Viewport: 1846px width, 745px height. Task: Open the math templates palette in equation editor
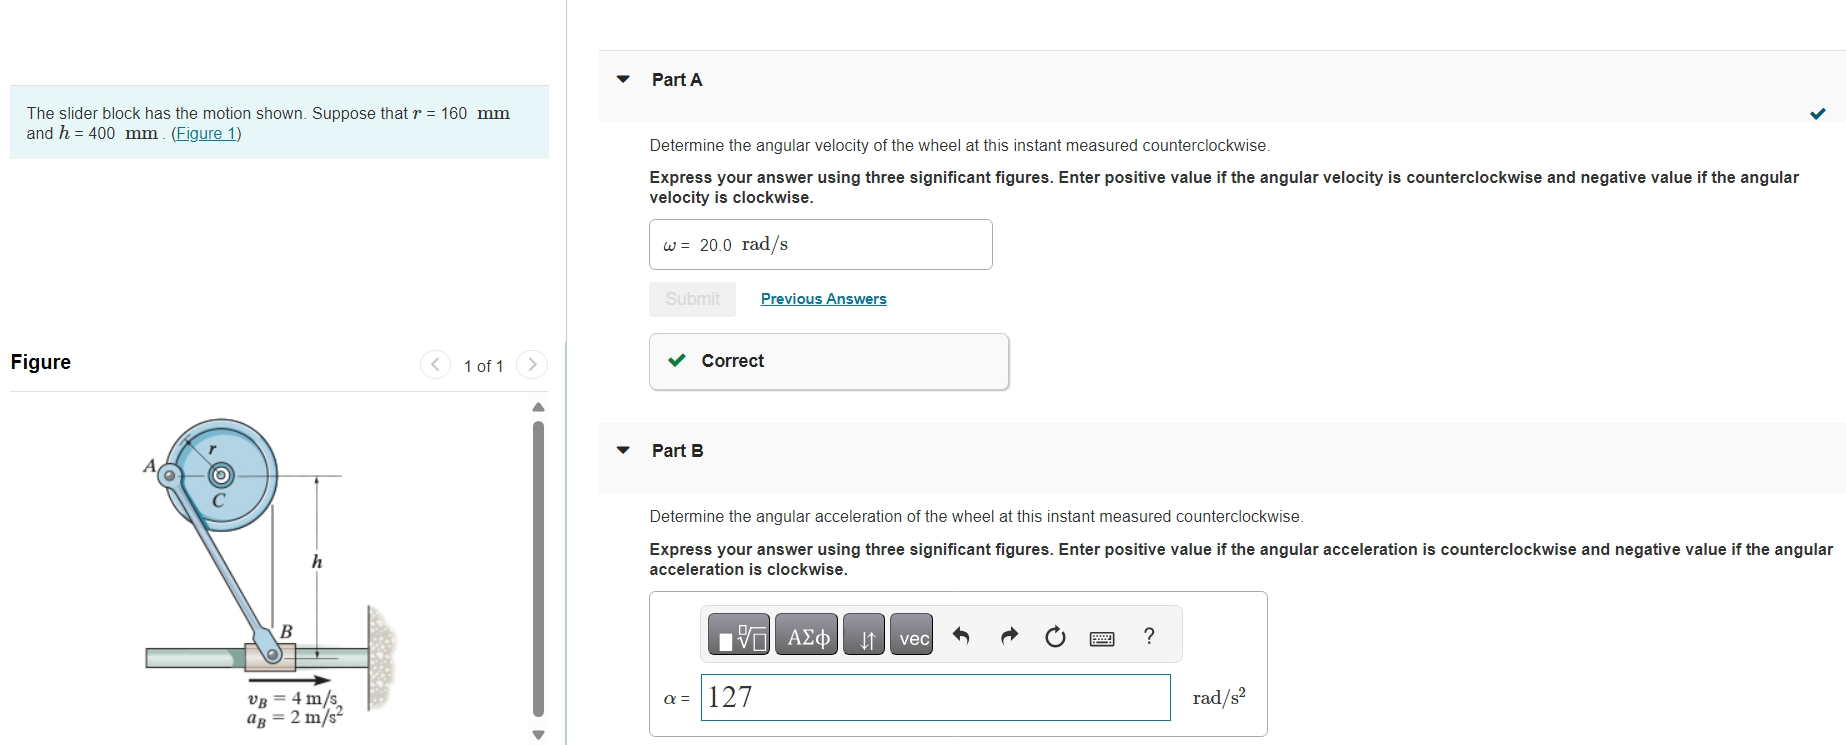(x=740, y=635)
